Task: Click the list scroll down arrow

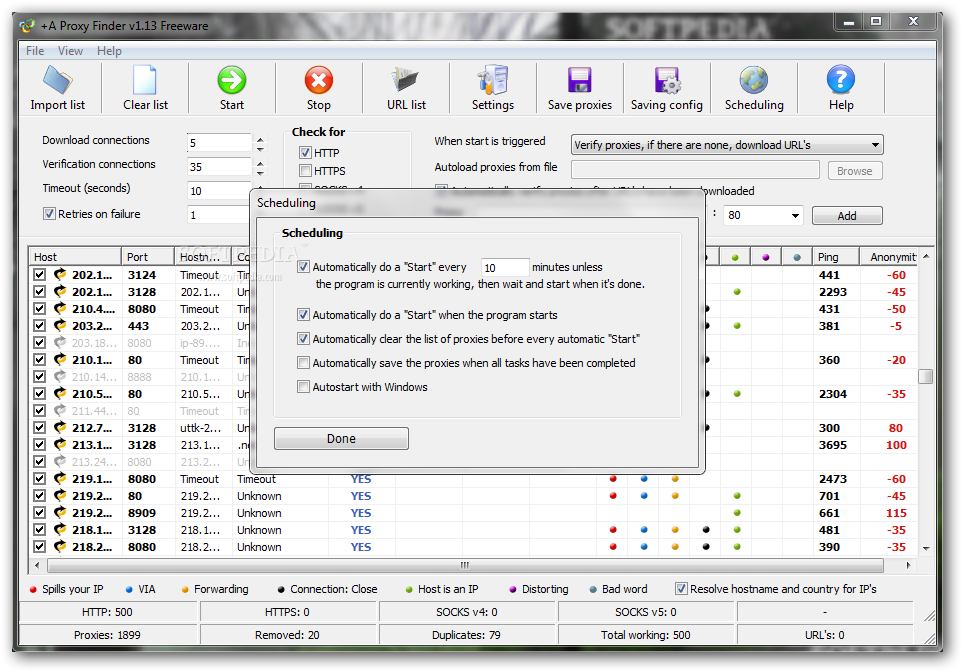Action: (x=926, y=548)
